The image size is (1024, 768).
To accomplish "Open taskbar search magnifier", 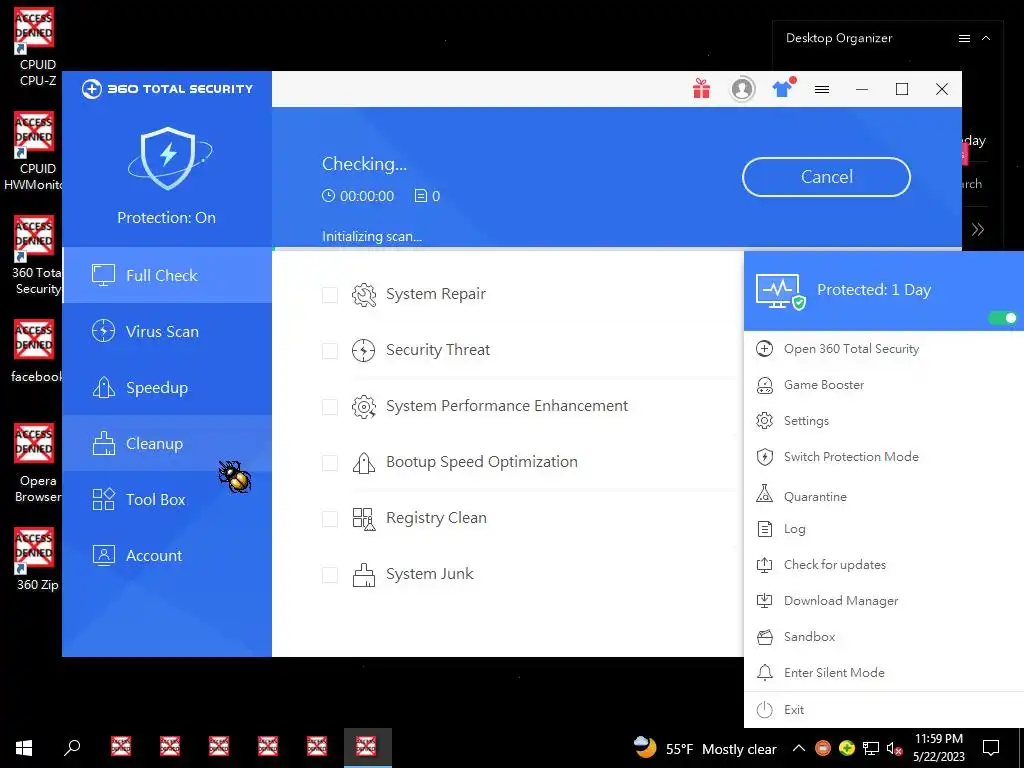I will (72, 747).
